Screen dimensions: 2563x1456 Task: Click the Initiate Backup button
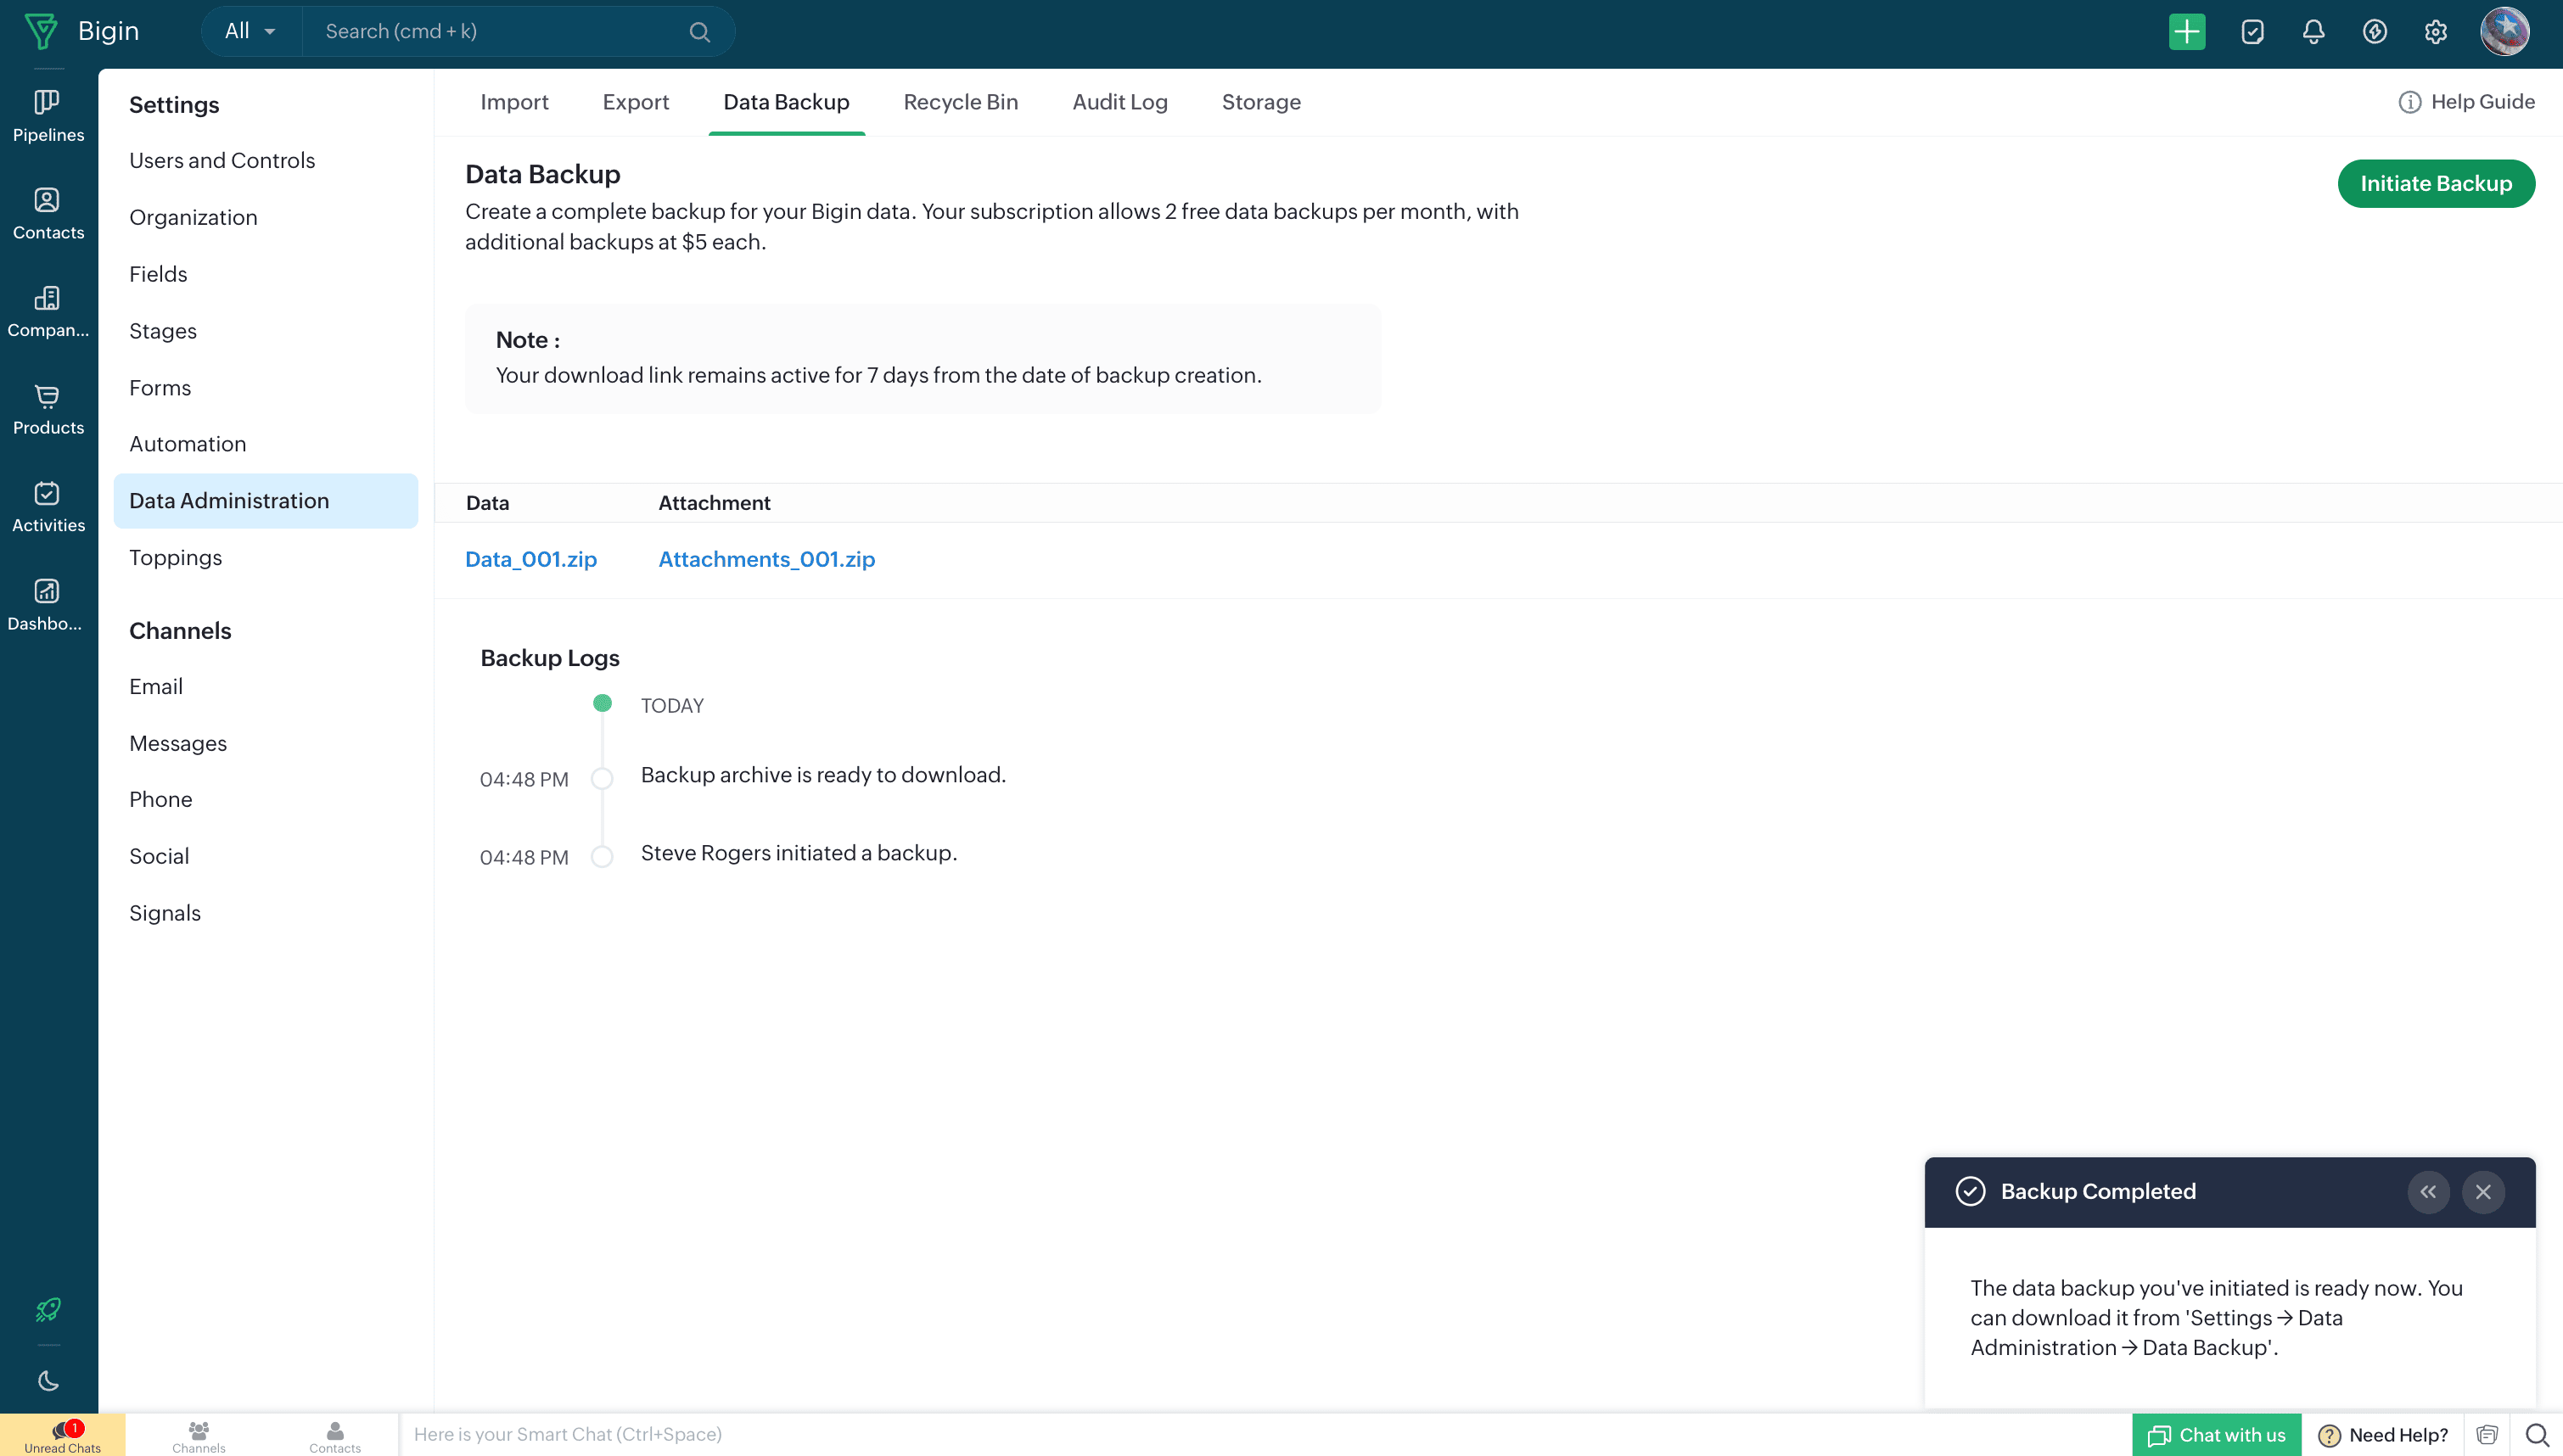pos(2435,184)
